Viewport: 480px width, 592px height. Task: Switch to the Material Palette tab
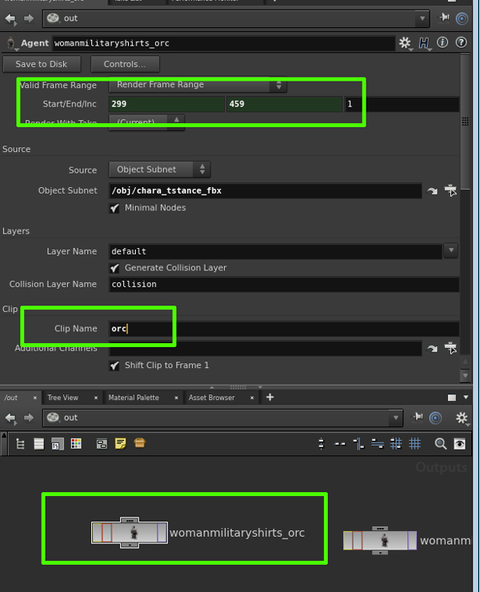(x=134, y=398)
